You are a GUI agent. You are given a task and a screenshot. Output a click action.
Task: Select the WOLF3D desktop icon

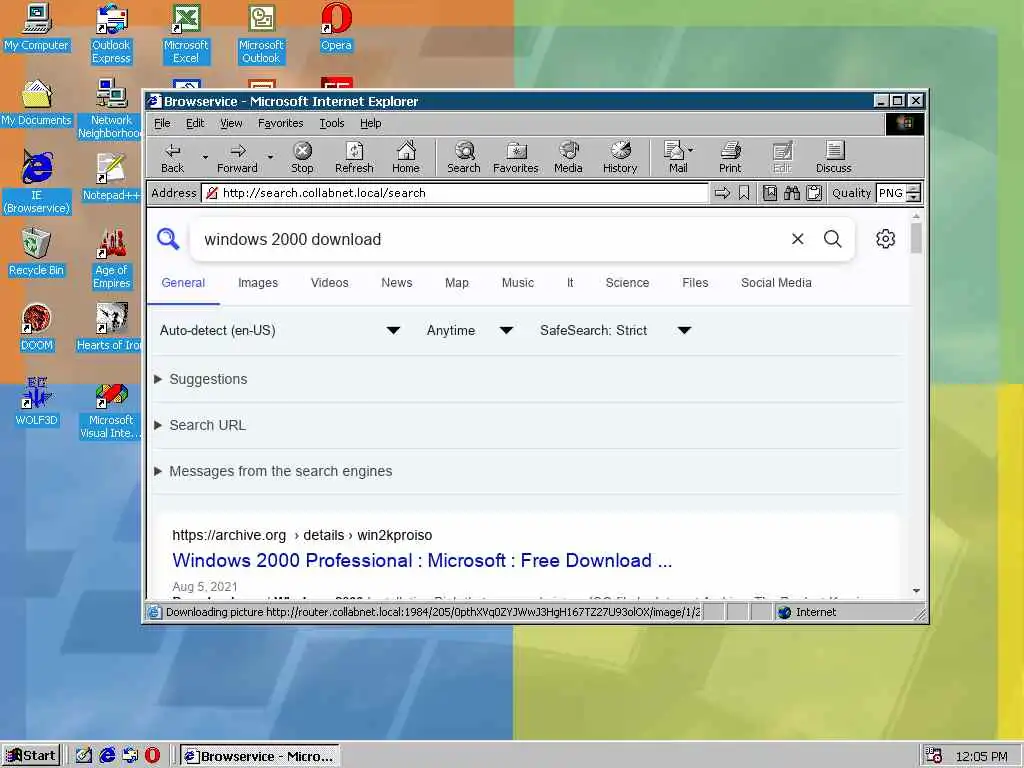(37, 402)
